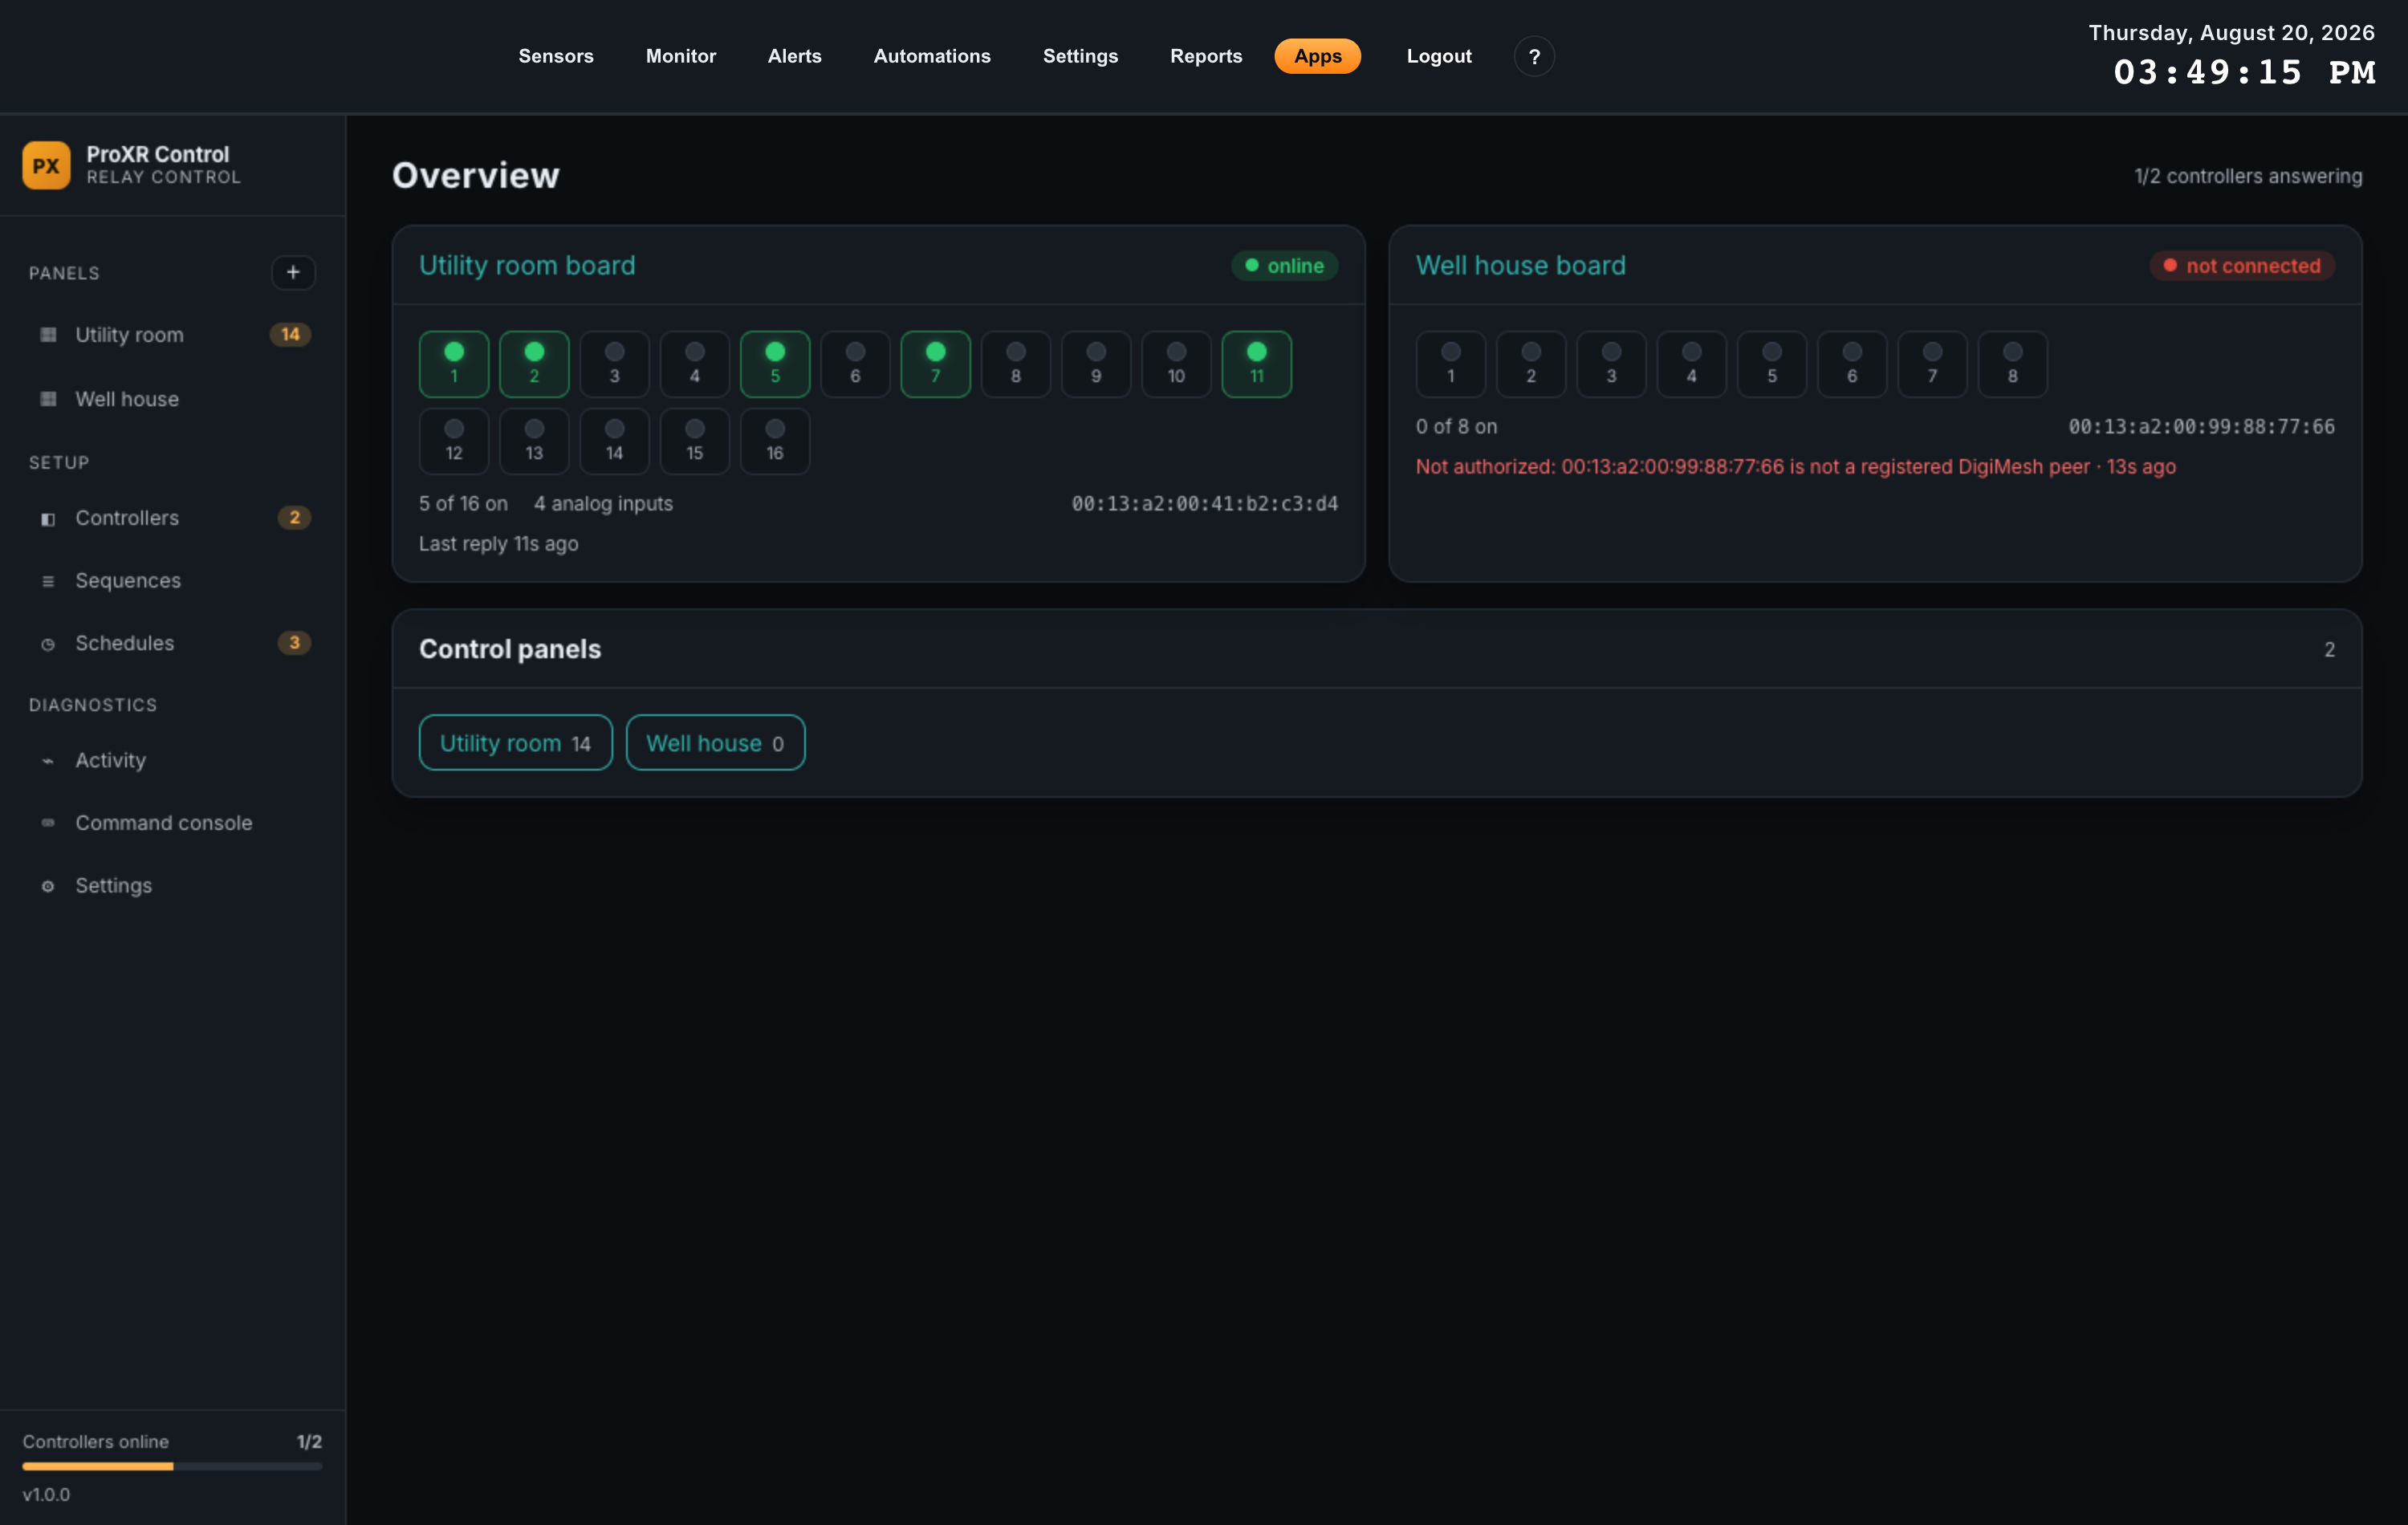
Task: Toggle relay 5 on Utility room board
Action: (775, 364)
